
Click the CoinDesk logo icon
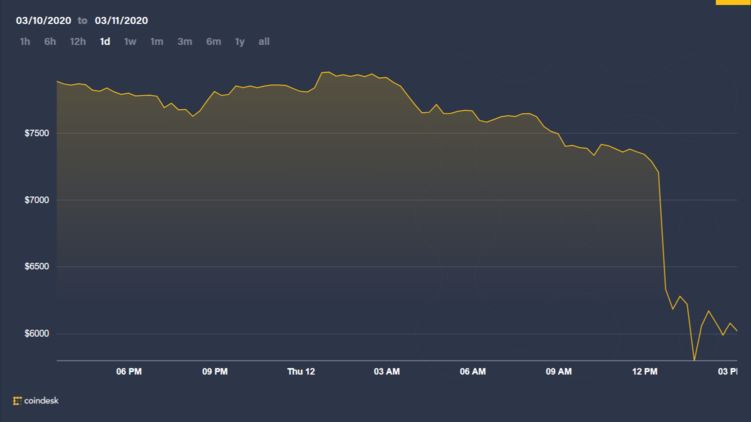point(17,401)
